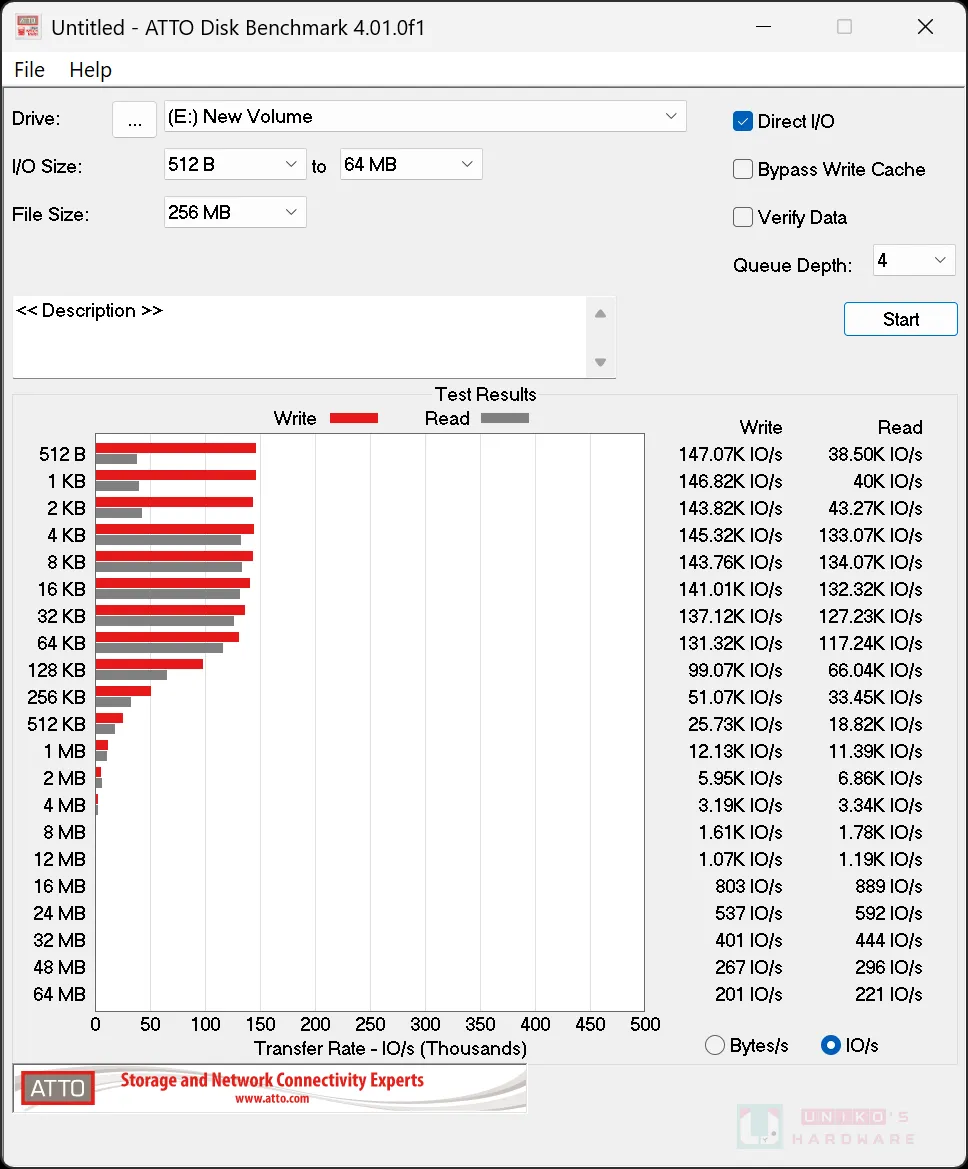The height and width of the screenshot is (1169, 968).
Task: Uncheck the Direct I/O checkbox
Action: 743,122
